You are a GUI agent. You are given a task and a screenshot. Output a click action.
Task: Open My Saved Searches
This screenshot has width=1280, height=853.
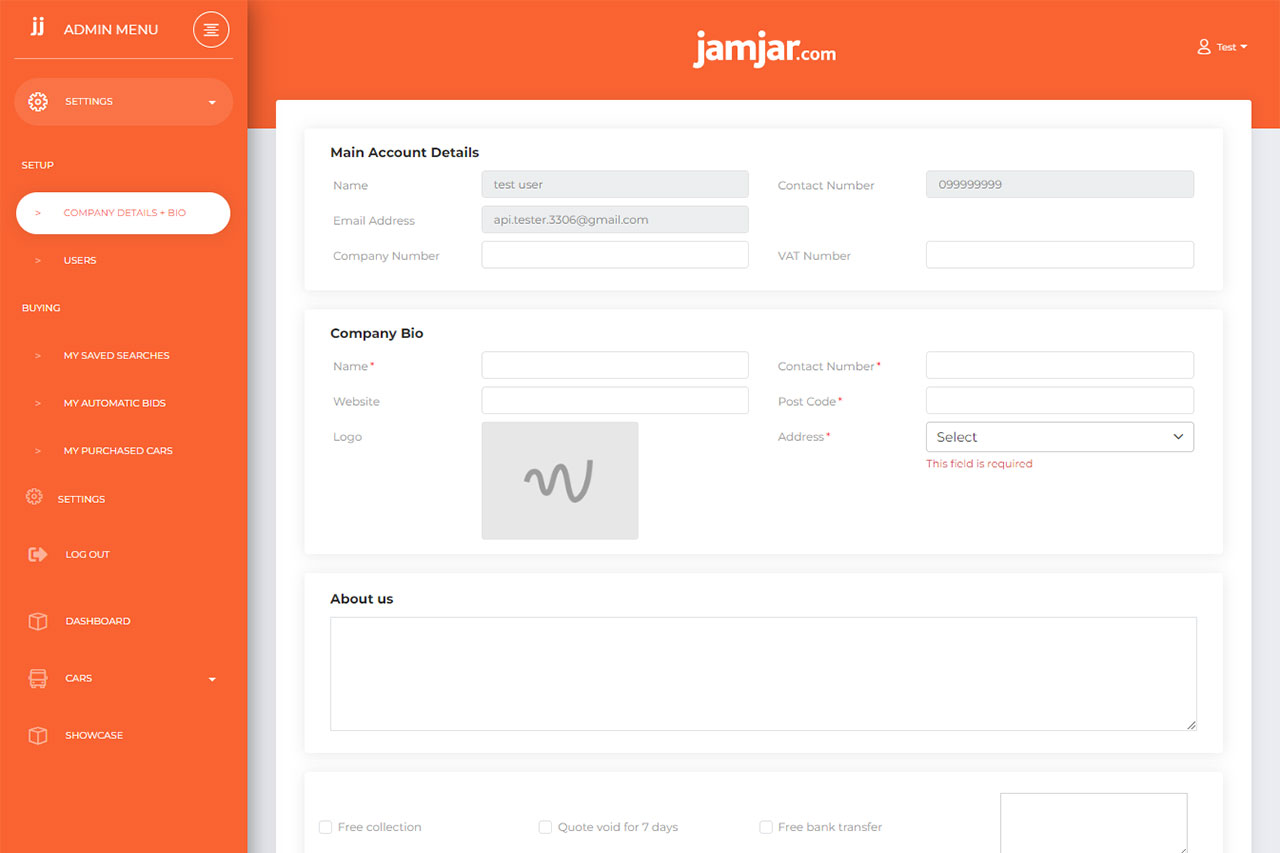pos(116,355)
